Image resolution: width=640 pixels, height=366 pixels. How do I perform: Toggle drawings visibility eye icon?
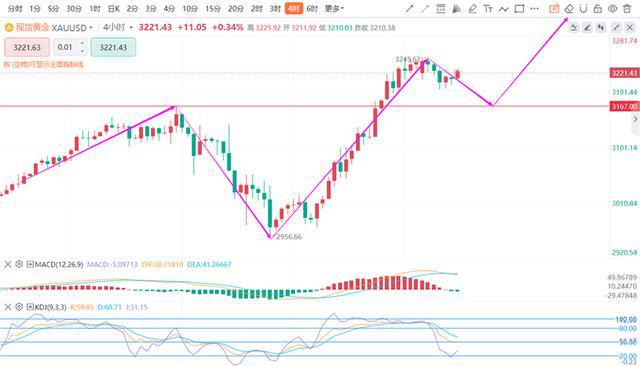(612, 9)
